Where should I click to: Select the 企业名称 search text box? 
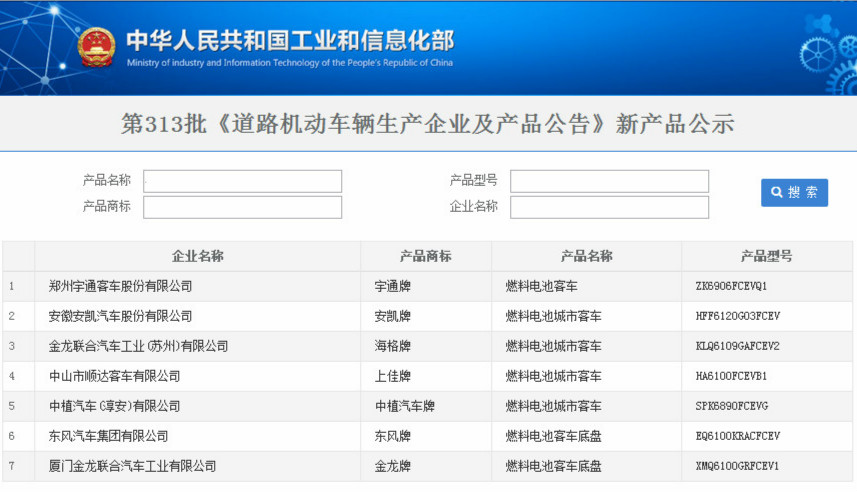609,207
